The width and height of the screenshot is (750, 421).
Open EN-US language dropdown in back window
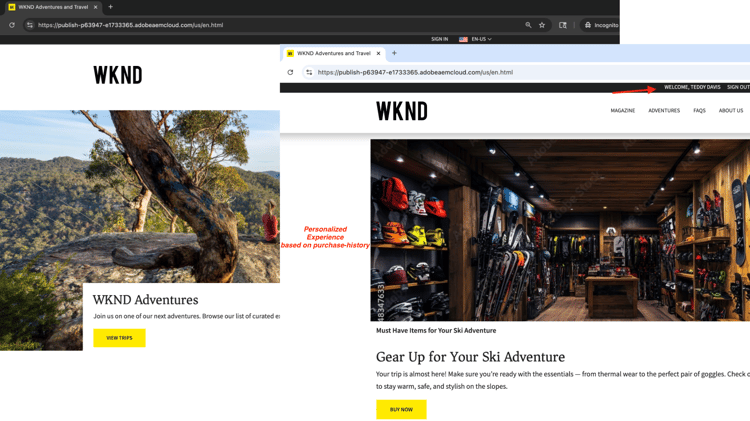coord(481,39)
